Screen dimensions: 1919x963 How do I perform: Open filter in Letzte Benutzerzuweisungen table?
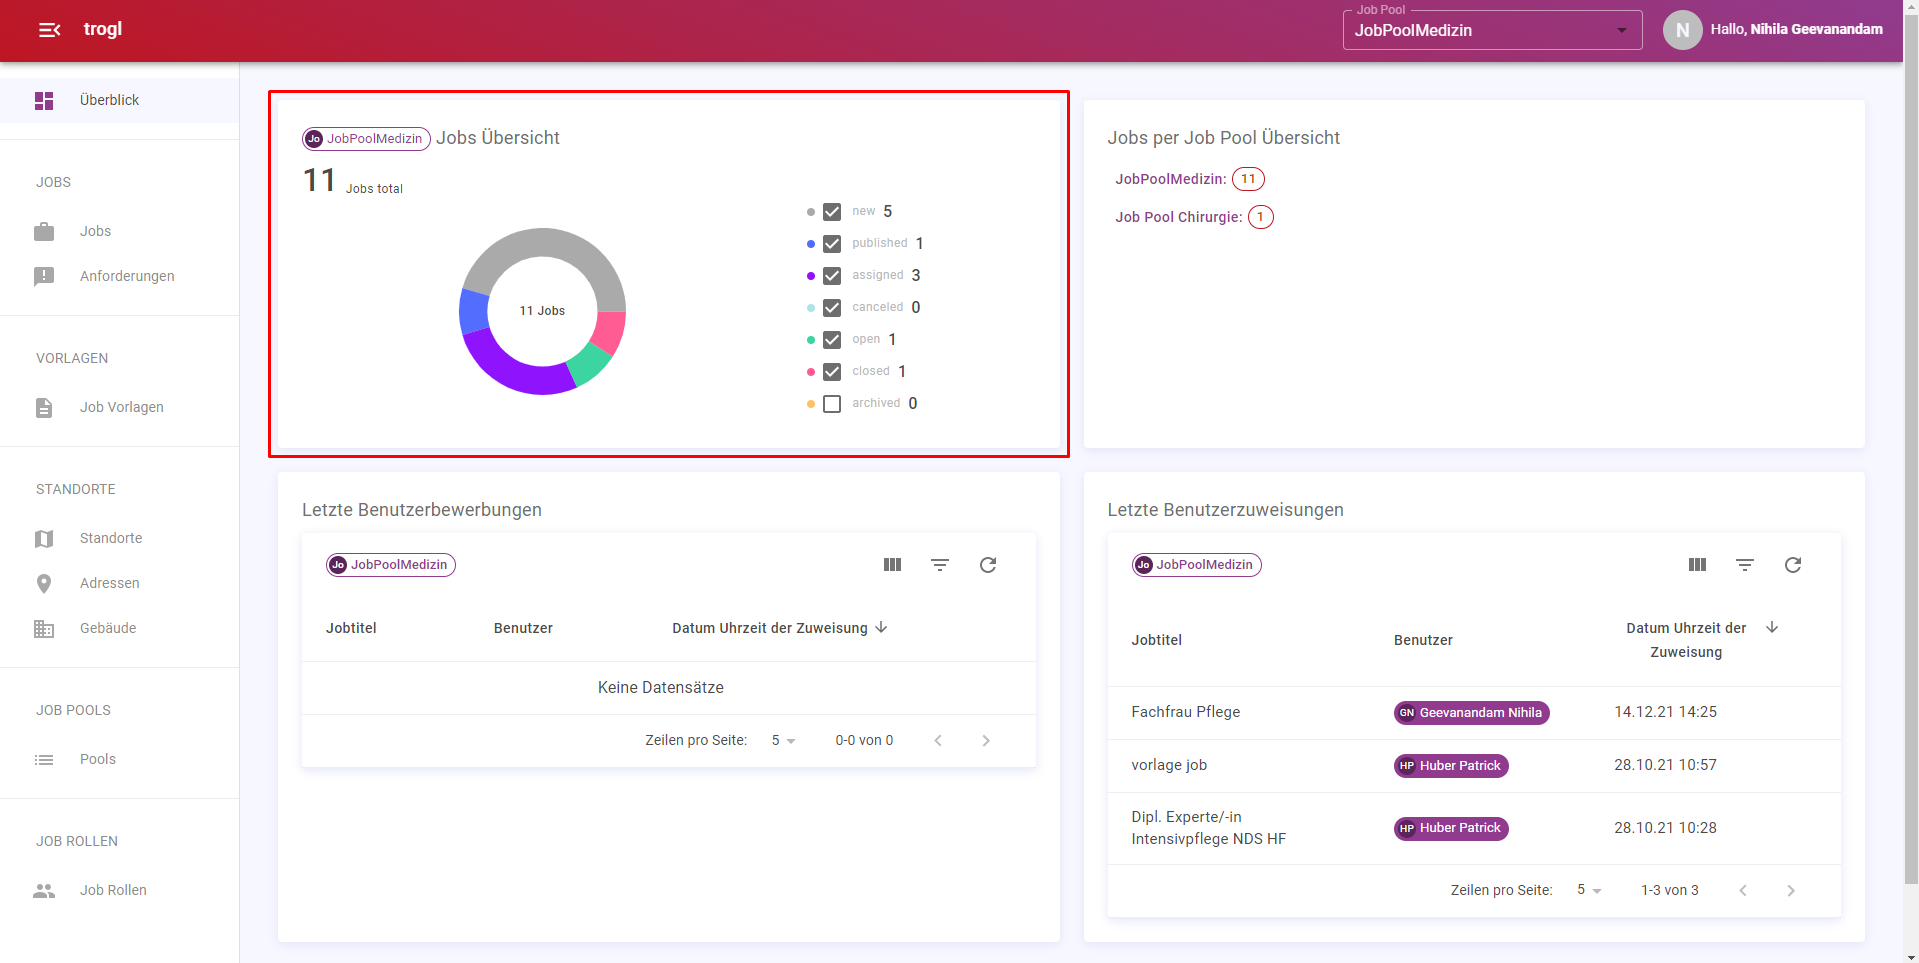click(1745, 565)
